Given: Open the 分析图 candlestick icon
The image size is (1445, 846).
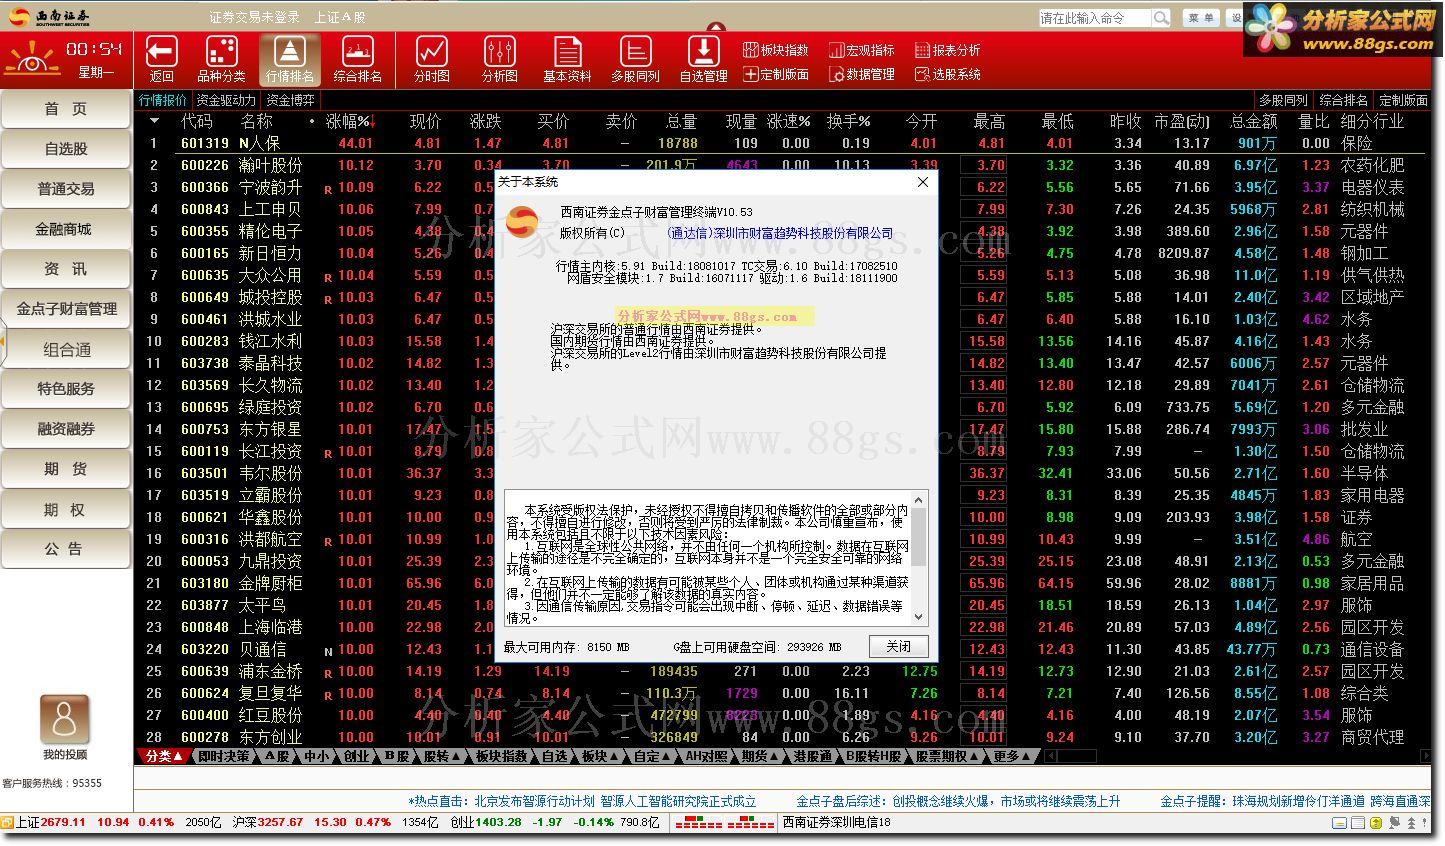Looking at the screenshot, I should [499, 59].
